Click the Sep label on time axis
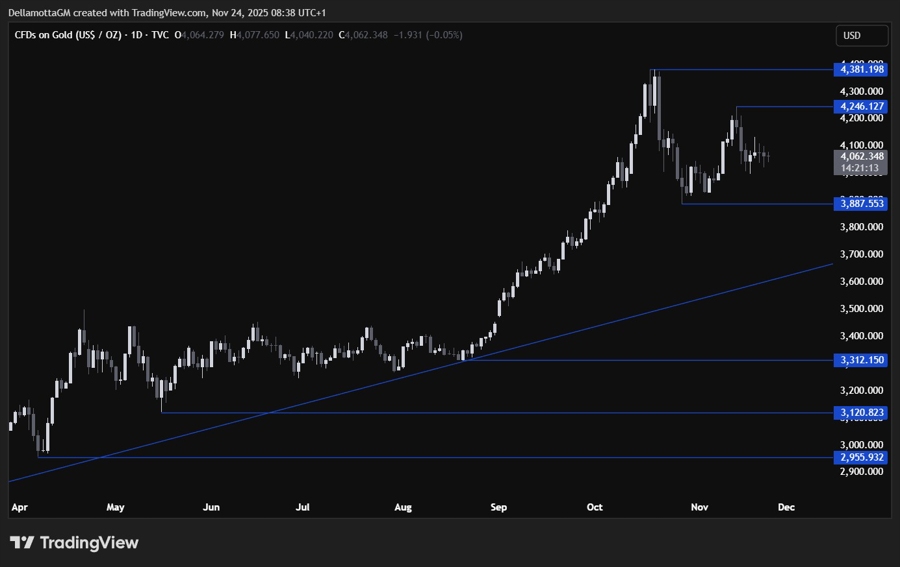This screenshot has height=567, width=900. [499, 508]
